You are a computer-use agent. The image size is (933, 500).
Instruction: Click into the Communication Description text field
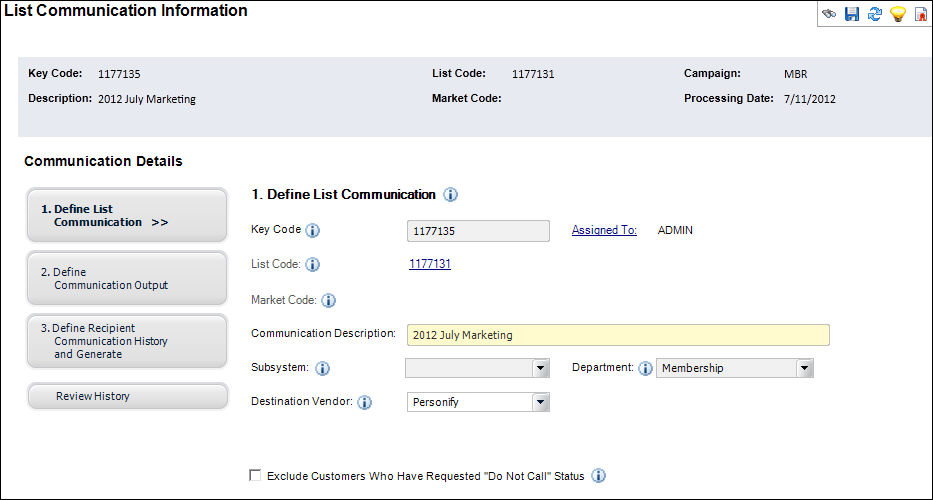tap(618, 335)
